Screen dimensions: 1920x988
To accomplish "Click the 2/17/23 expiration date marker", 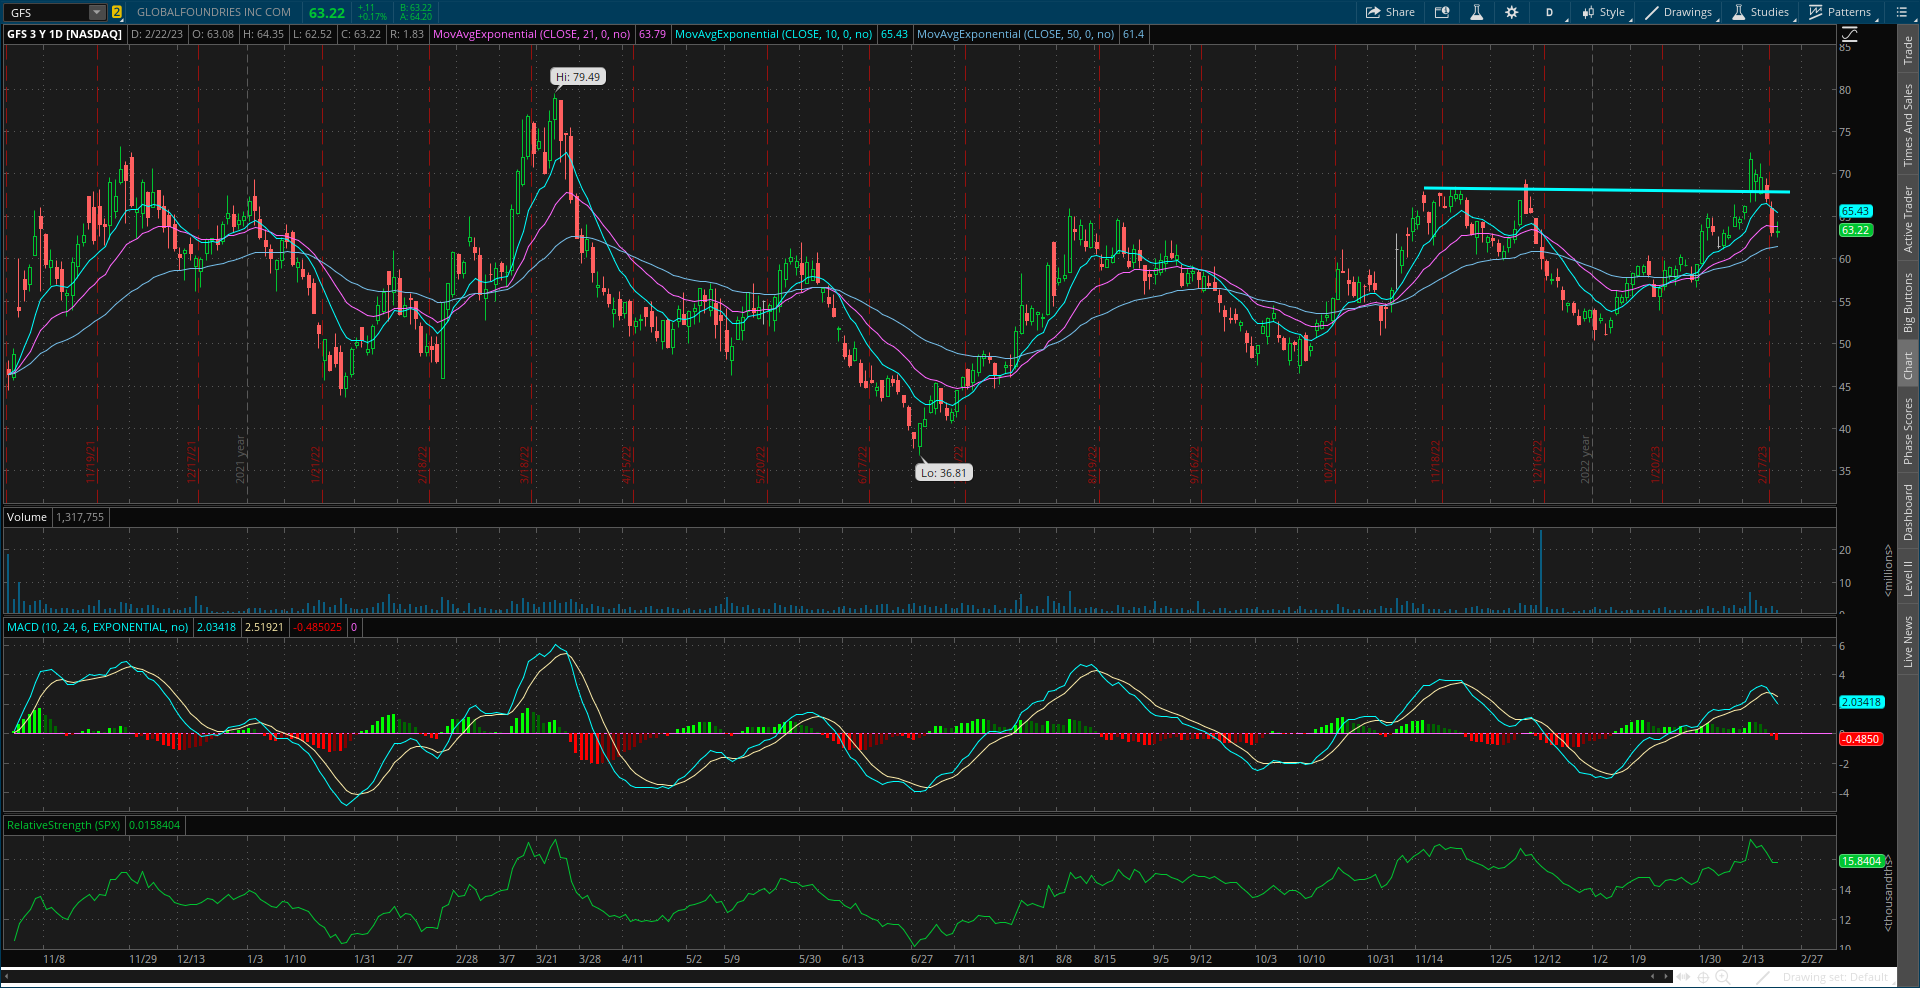I will tap(1763, 464).
